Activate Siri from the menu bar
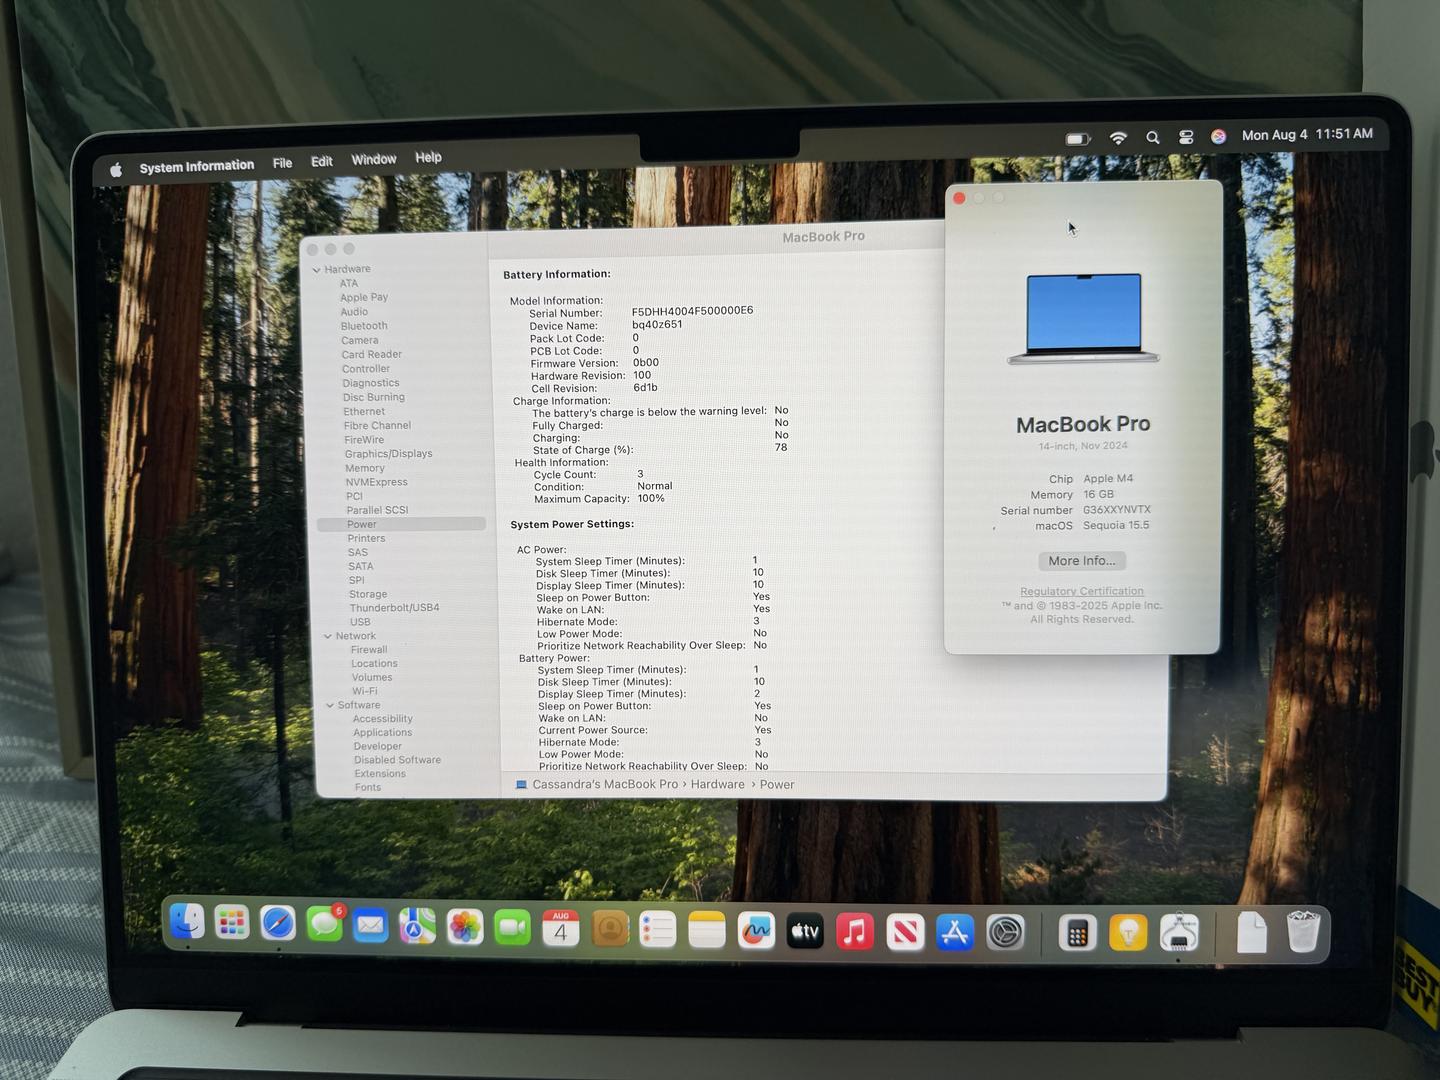This screenshot has height=1080, width=1440. (x=1218, y=136)
